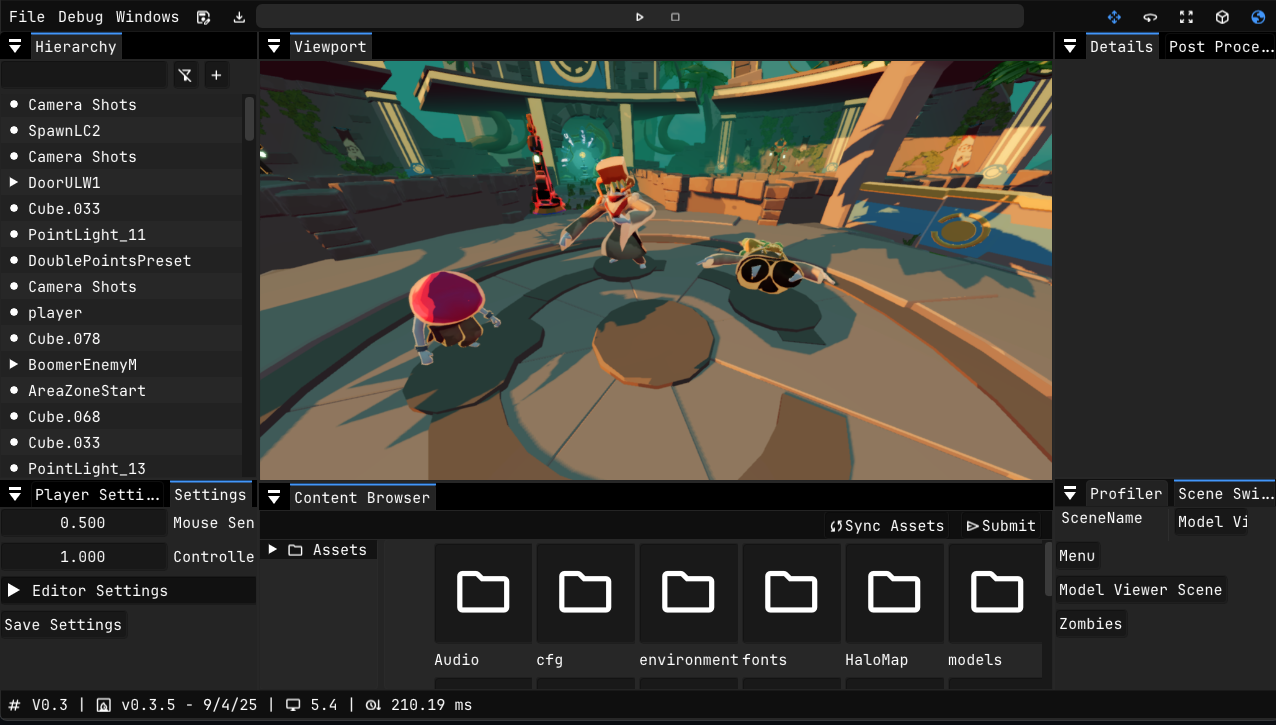Expand the Editor Settings section
This screenshot has height=725, width=1276.
14,591
